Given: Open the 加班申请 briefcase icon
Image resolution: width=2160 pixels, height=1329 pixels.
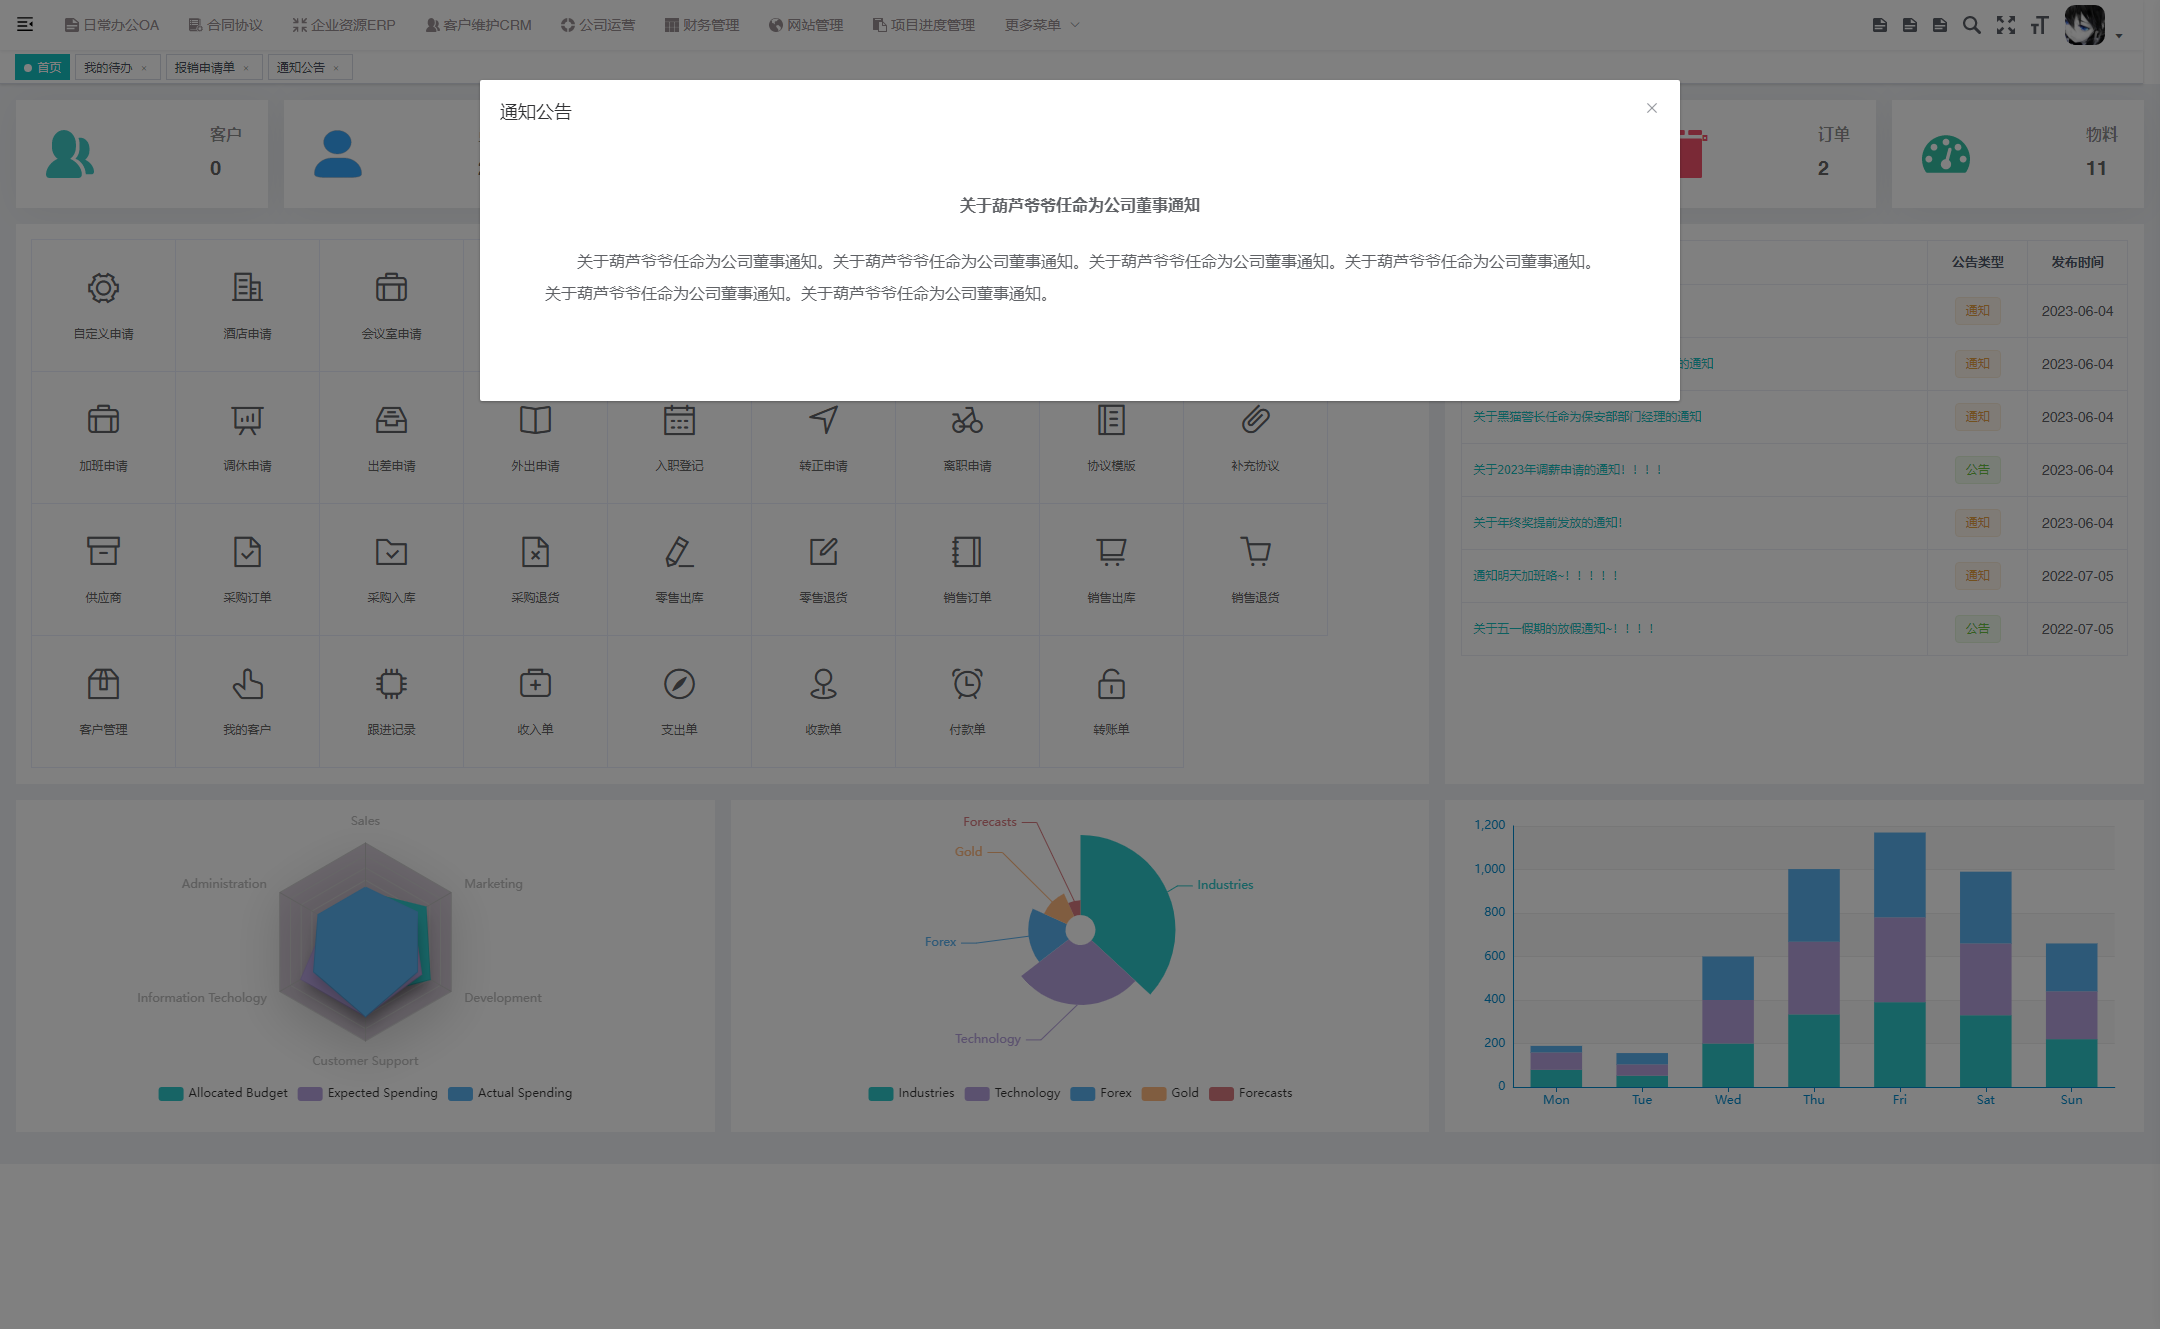Looking at the screenshot, I should pyautogui.click(x=103, y=420).
